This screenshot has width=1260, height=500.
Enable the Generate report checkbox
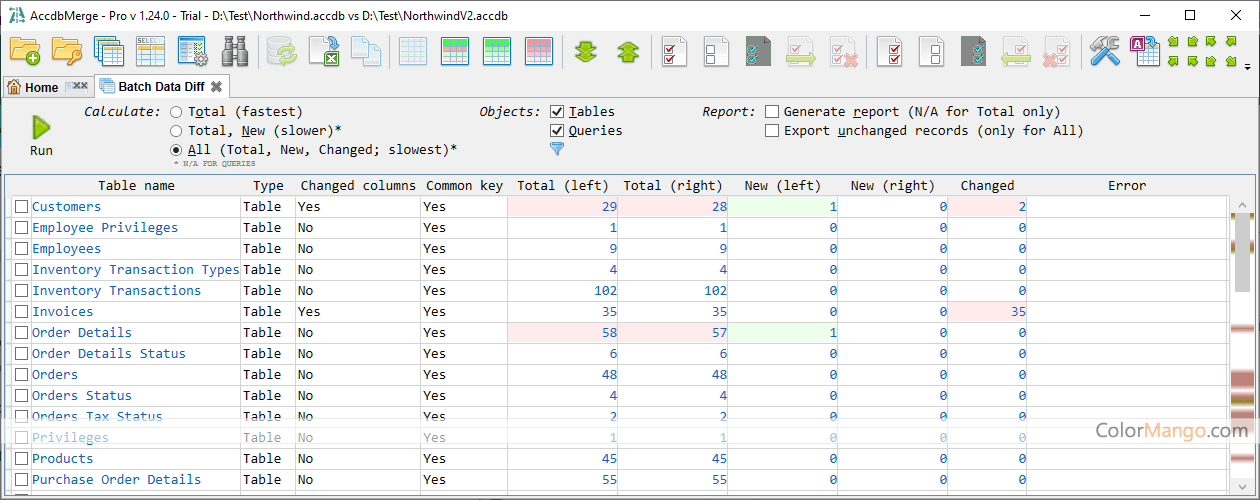(772, 112)
